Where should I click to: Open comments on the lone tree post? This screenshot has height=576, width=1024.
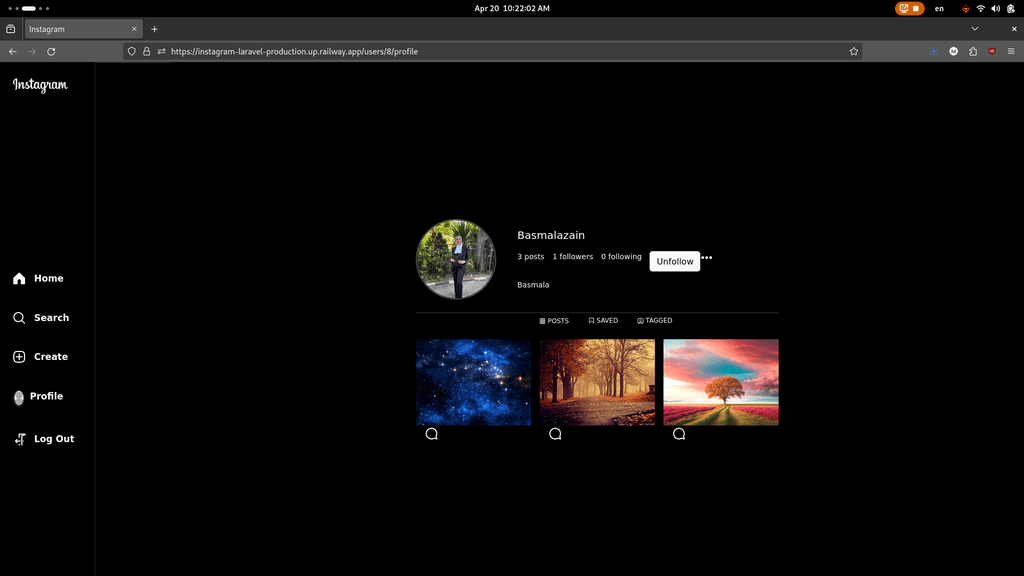click(x=679, y=434)
